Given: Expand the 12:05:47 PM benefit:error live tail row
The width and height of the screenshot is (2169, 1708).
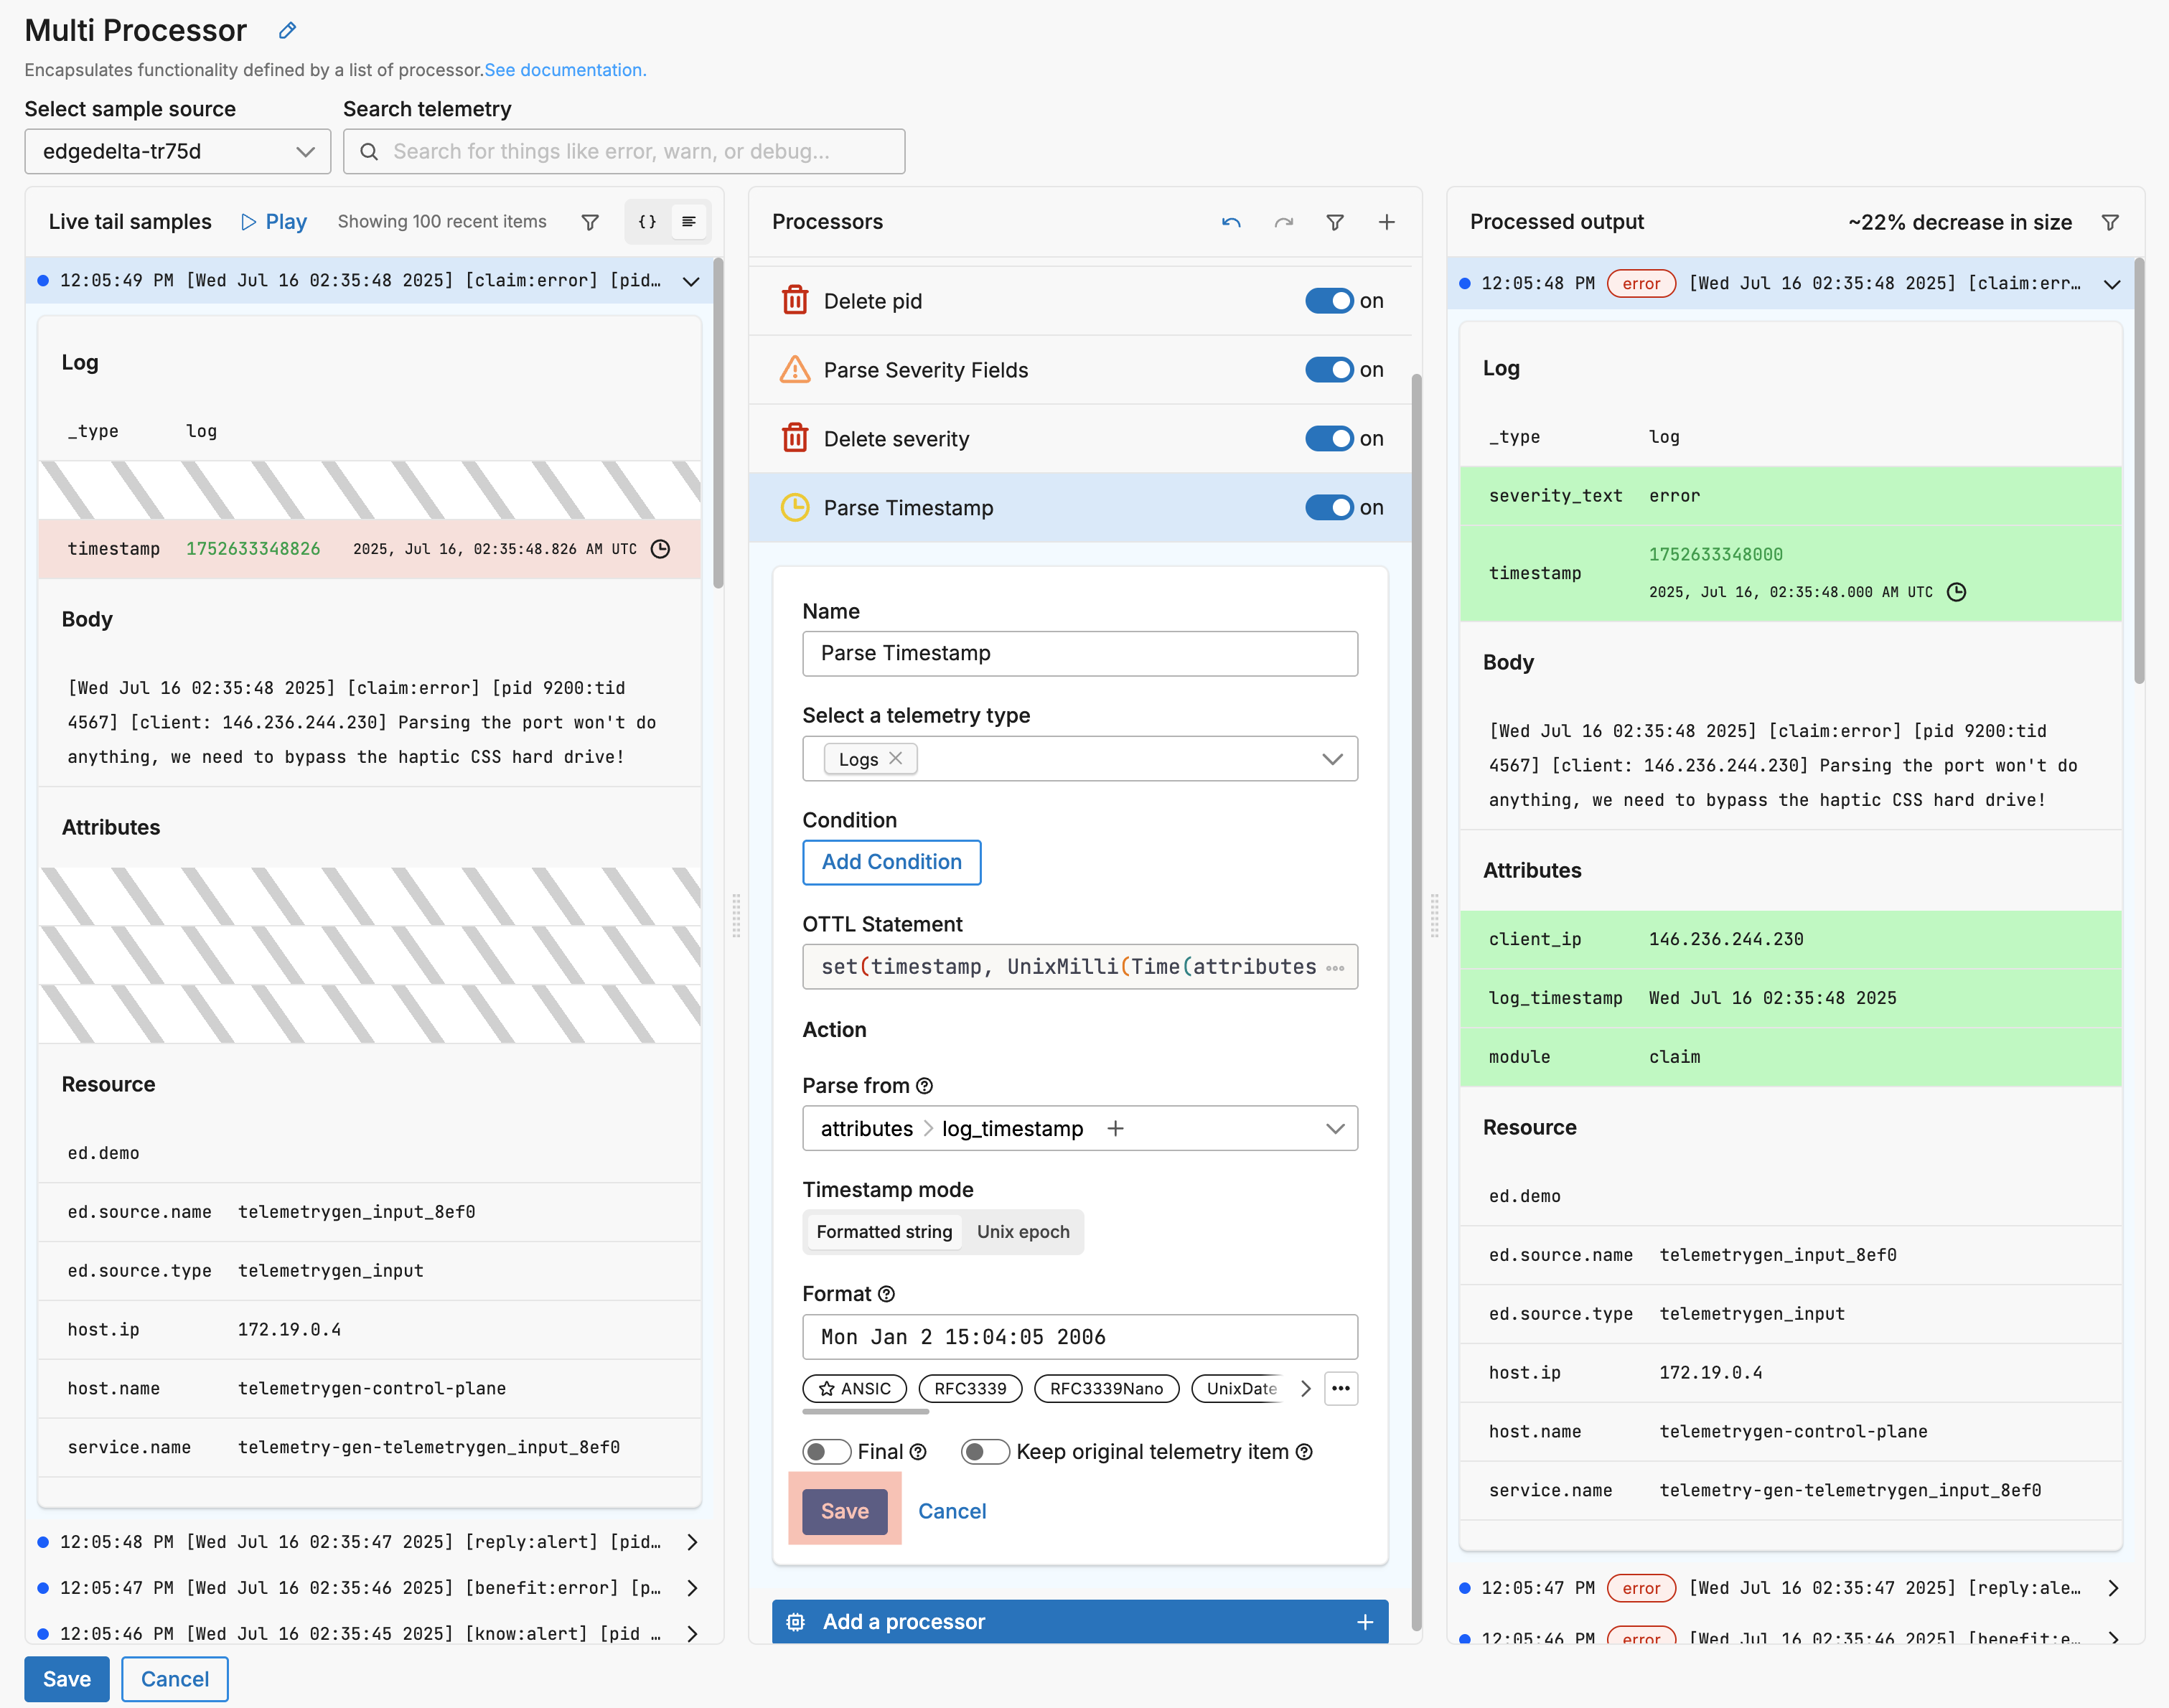Looking at the screenshot, I should point(691,1588).
